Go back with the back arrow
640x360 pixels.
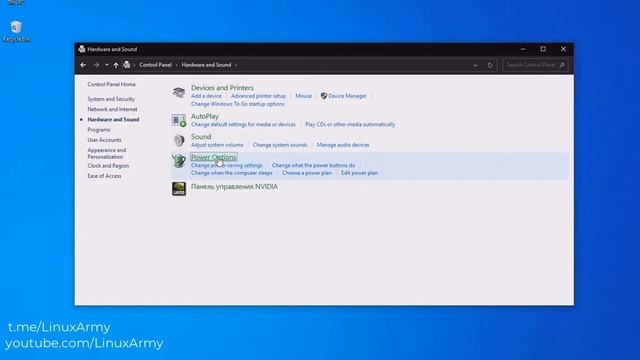point(83,65)
